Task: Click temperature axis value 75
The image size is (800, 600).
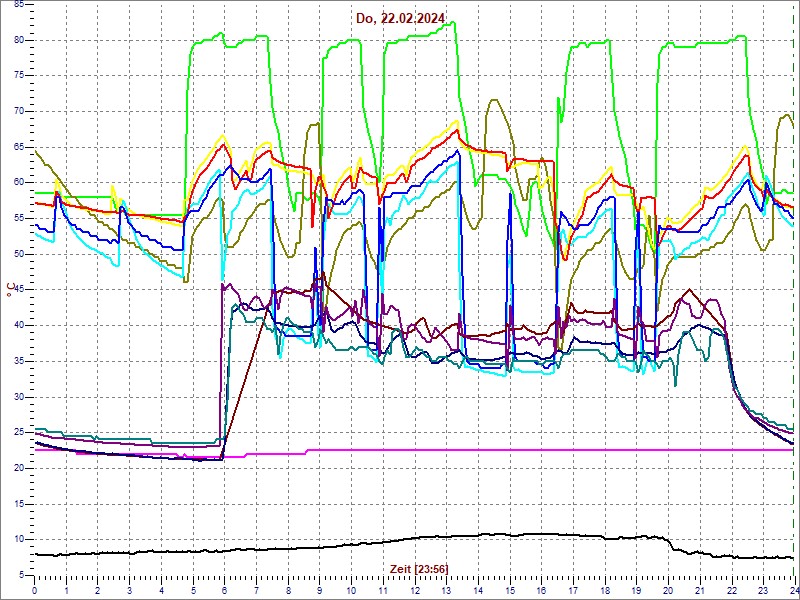Action: [x=19, y=76]
